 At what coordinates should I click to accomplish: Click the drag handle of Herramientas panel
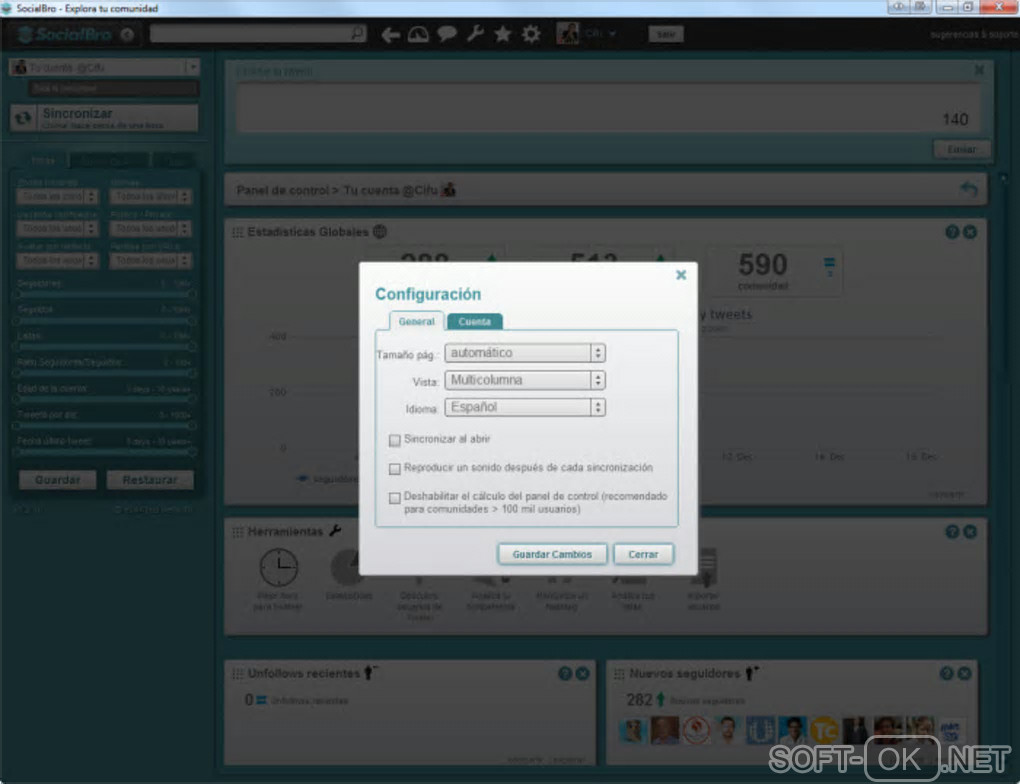pyautogui.click(x=238, y=532)
